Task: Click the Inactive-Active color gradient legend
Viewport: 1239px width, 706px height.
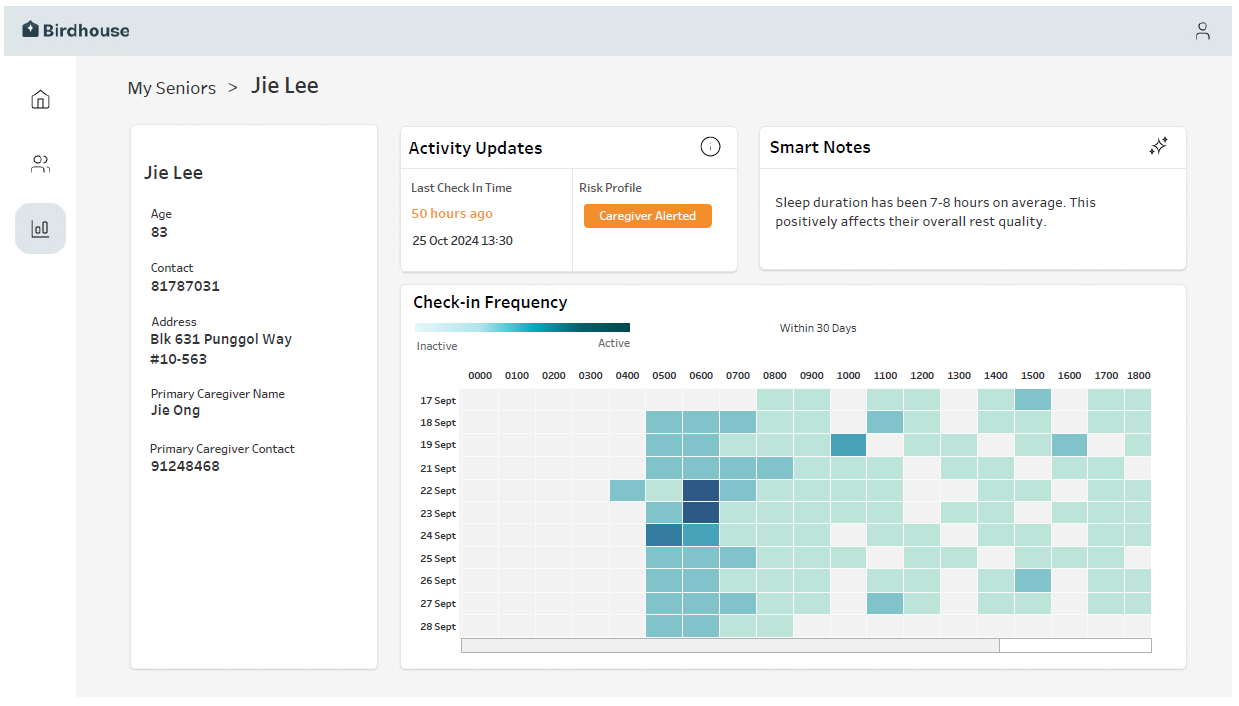Action: (x=522, y=327)
